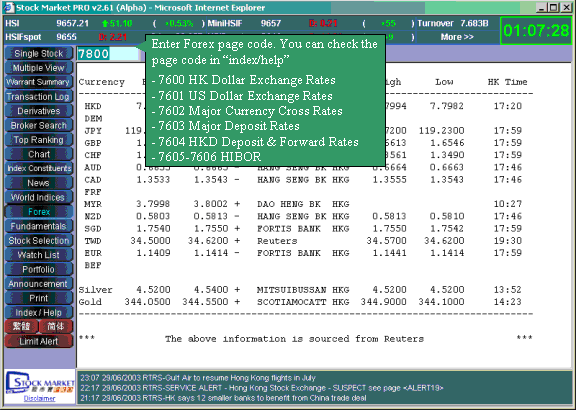Screen dimensions: 576x411
Task: Go to the Transaction Log
Action: click(x=39, y=97)
